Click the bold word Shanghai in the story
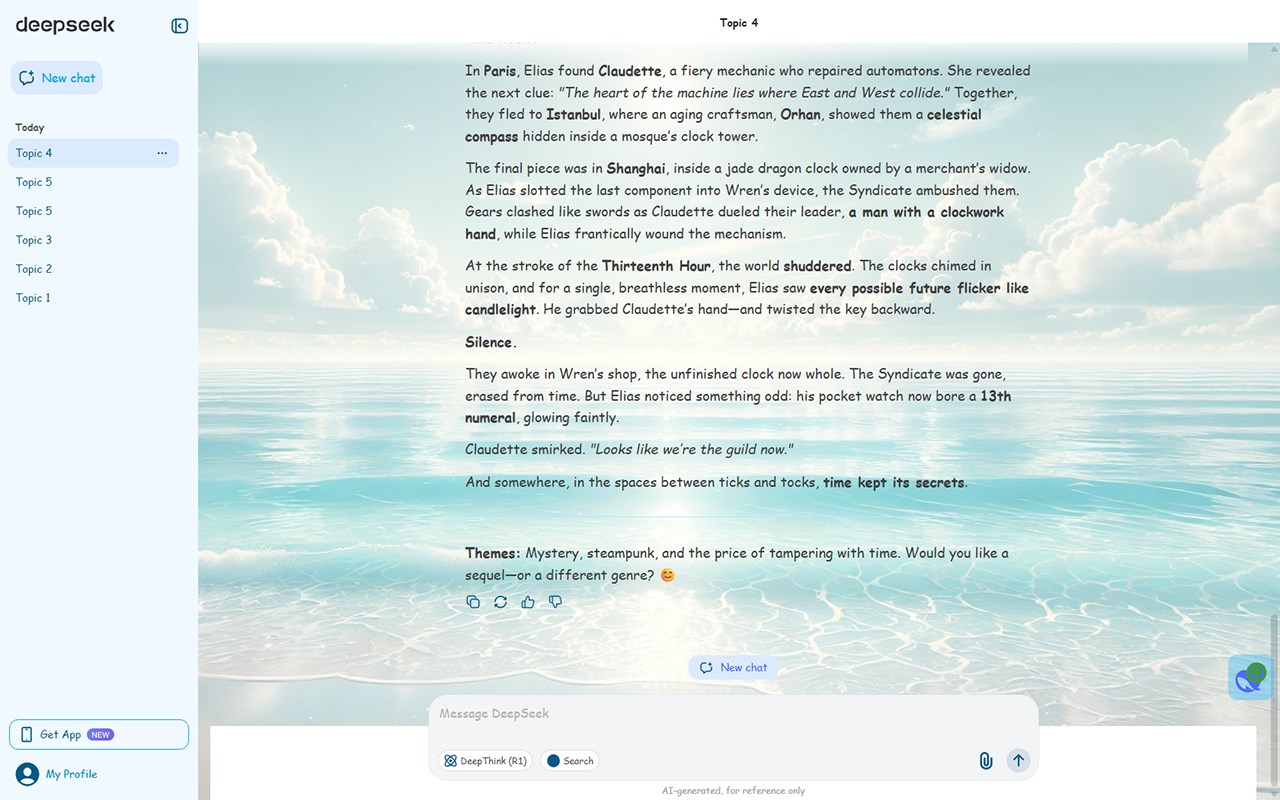Image resolution: width=1280 pixels, height=800 pixels. coord(636,168)
